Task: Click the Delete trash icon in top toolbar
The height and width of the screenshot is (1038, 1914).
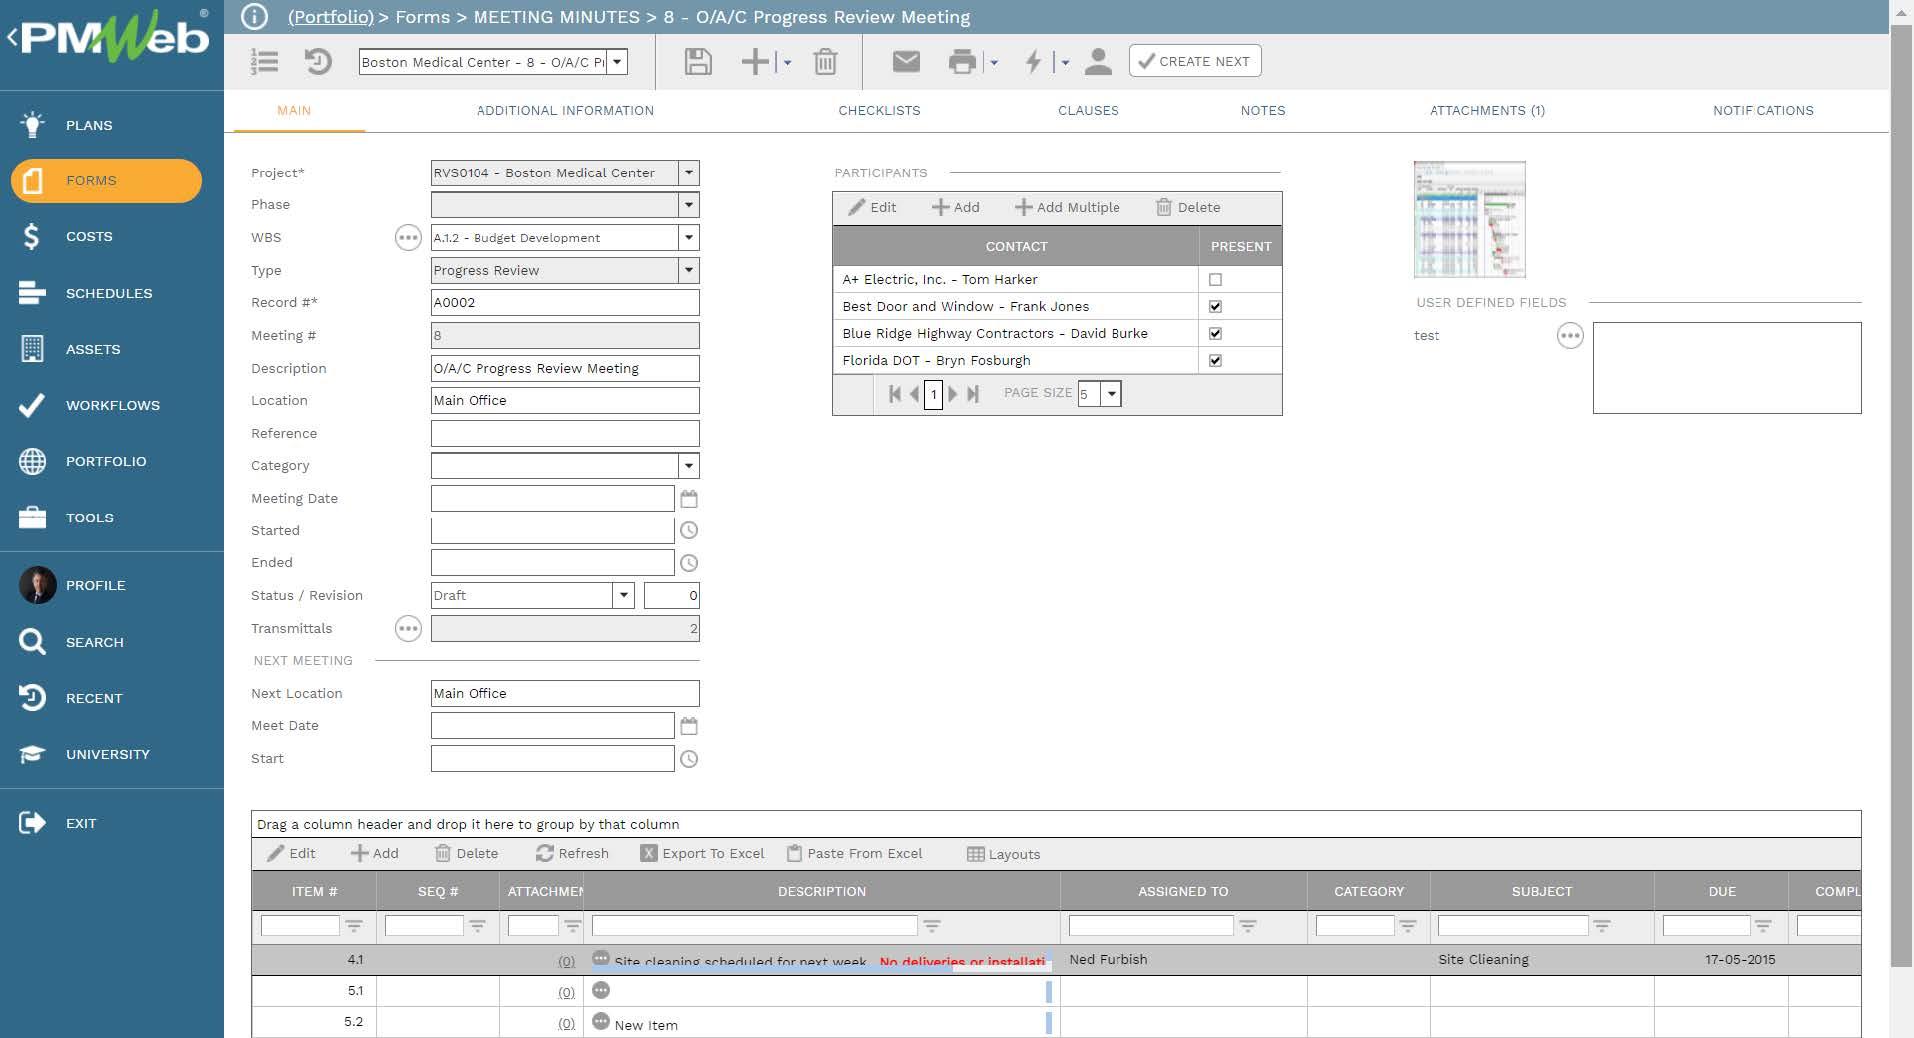Action: click(825, 62)
